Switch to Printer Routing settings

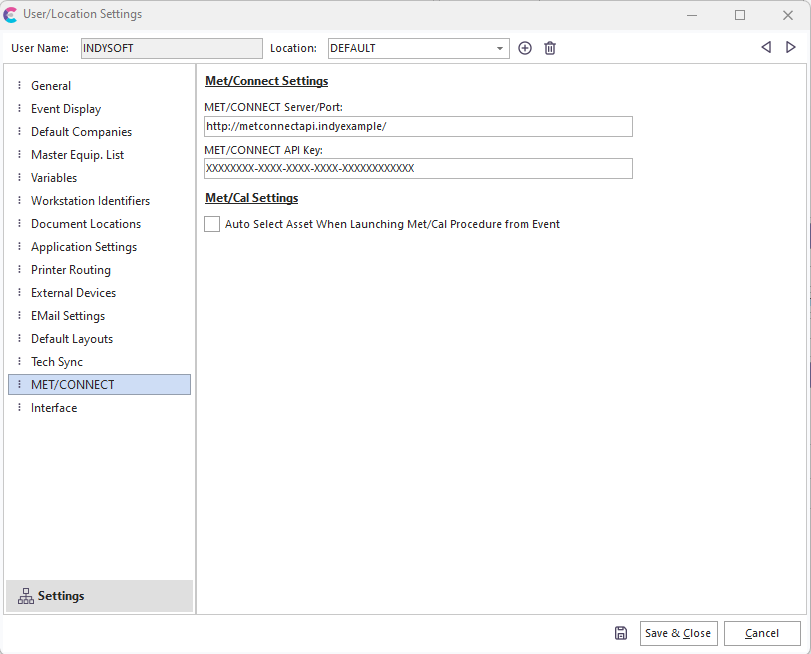71,270
